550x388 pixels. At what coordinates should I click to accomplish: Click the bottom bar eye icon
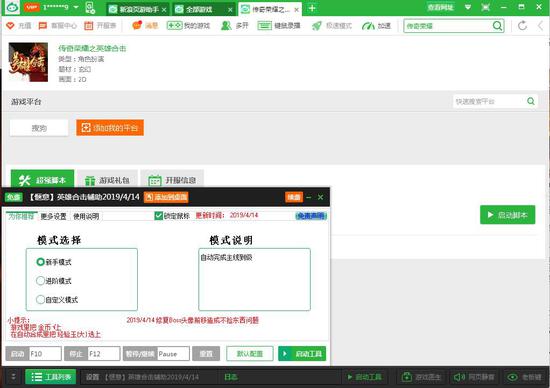[x=512, y=377]
